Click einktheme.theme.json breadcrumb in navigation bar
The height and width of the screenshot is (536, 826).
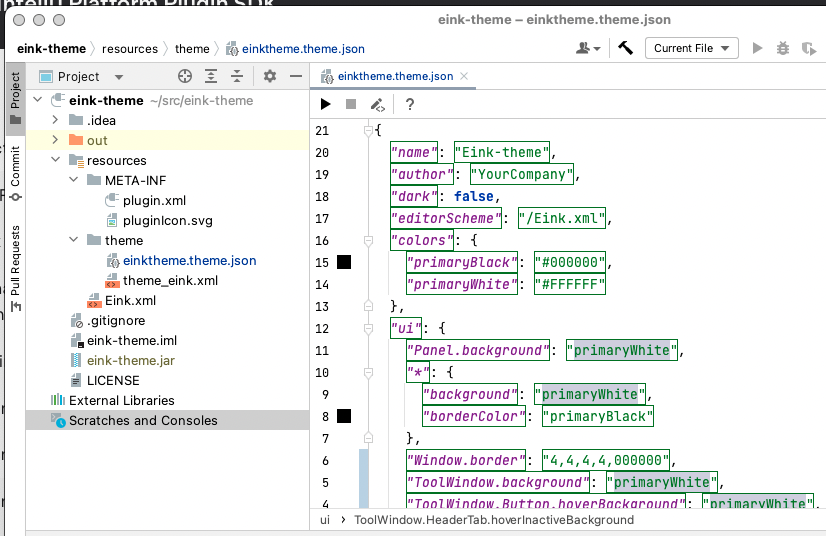296,48
